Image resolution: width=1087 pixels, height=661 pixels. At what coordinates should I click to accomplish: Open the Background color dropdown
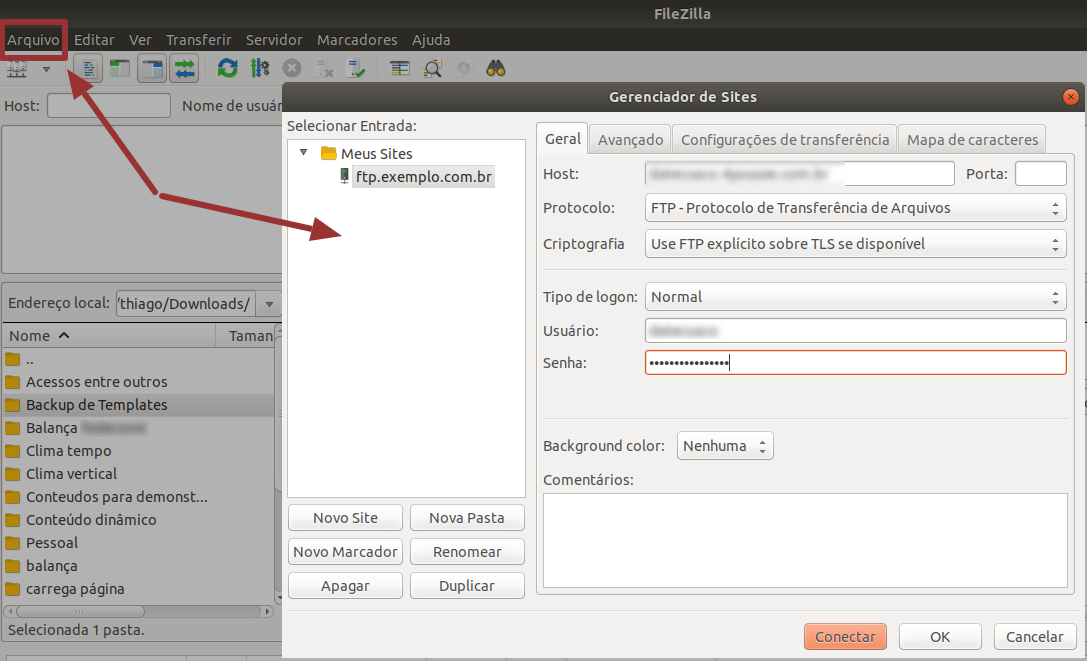click(x=724, y=446)
